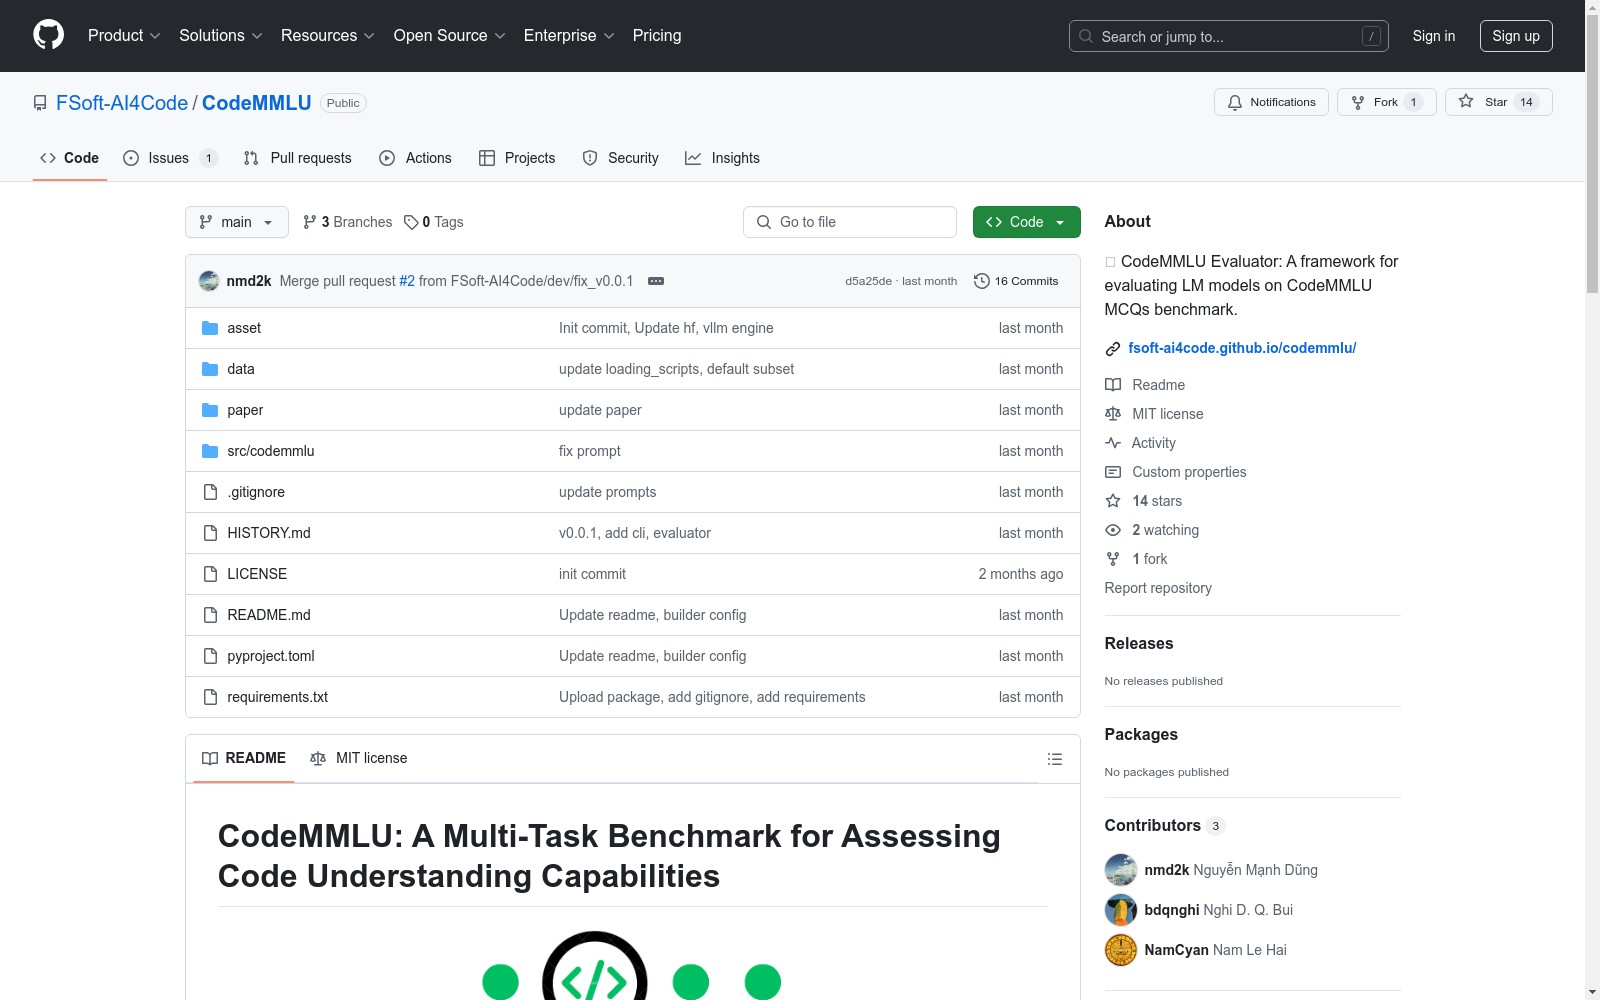The image size is (1600, 1000).
Task: Open the README.md file
Action: tap(269, 615)
